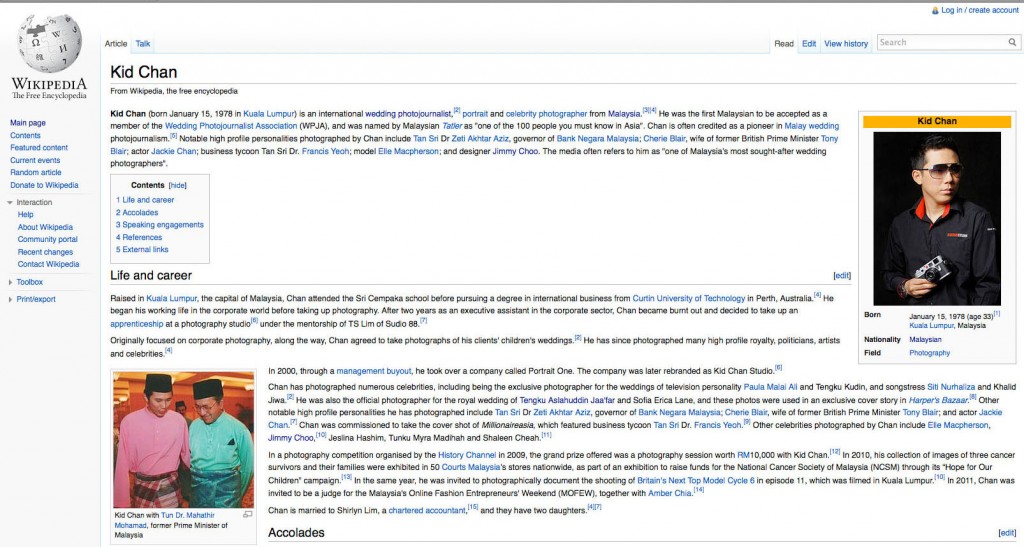Open celebrity photographer link
The image size is (1024, 547).
tap(547, 114)
